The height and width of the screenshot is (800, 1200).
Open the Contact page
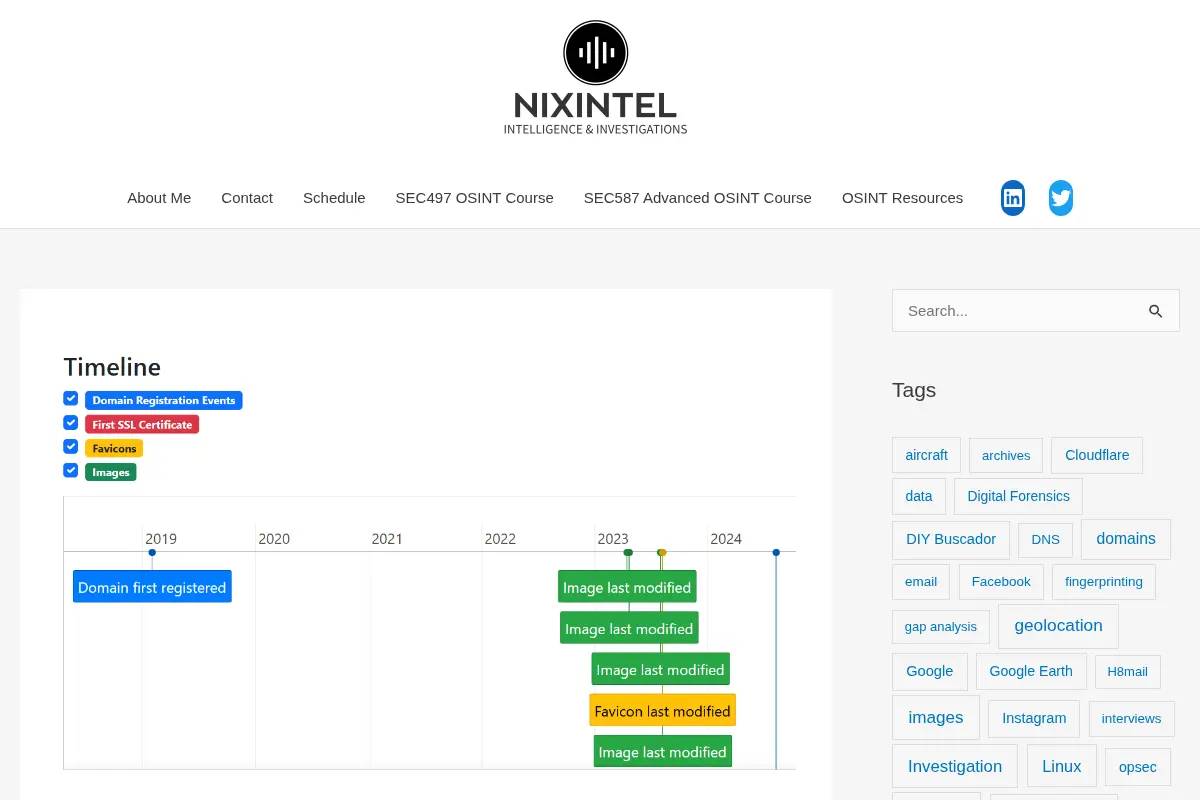pyautogui.click(x=247, y=198)
